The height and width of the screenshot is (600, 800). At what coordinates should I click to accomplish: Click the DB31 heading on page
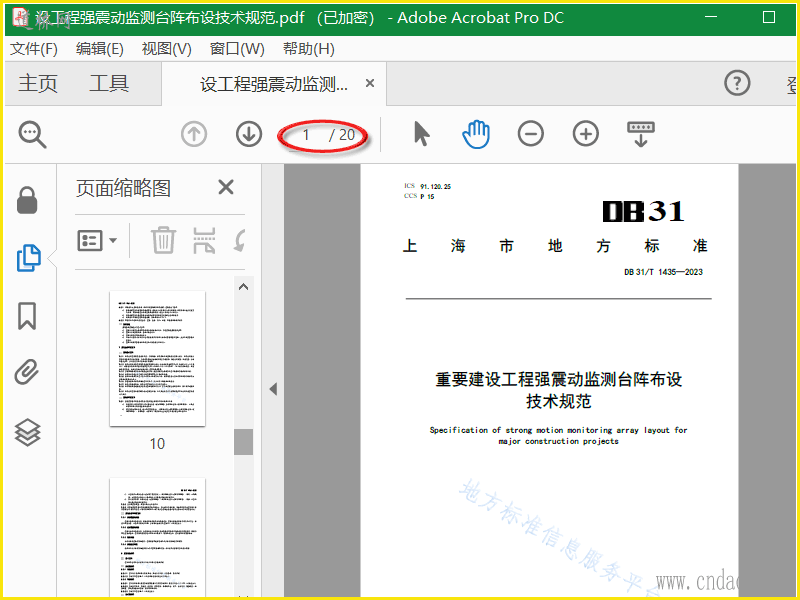643,211
